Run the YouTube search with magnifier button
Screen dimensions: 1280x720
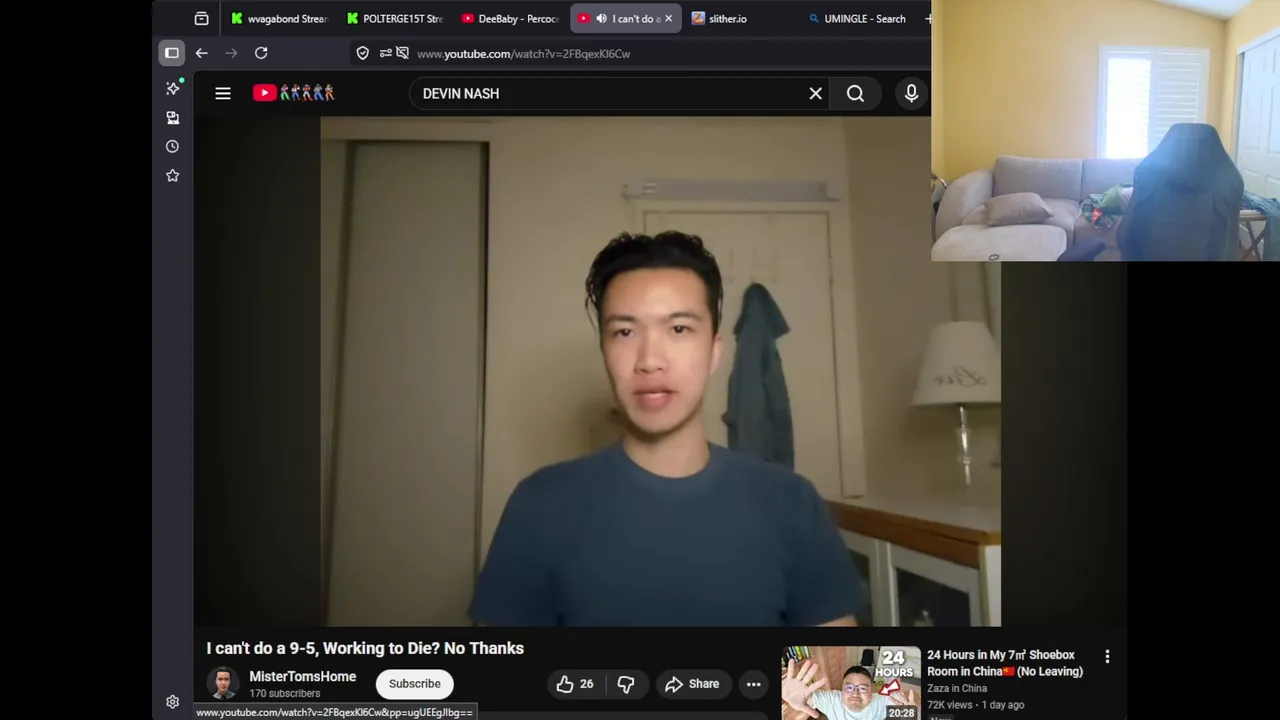click(x=855, y=93)
